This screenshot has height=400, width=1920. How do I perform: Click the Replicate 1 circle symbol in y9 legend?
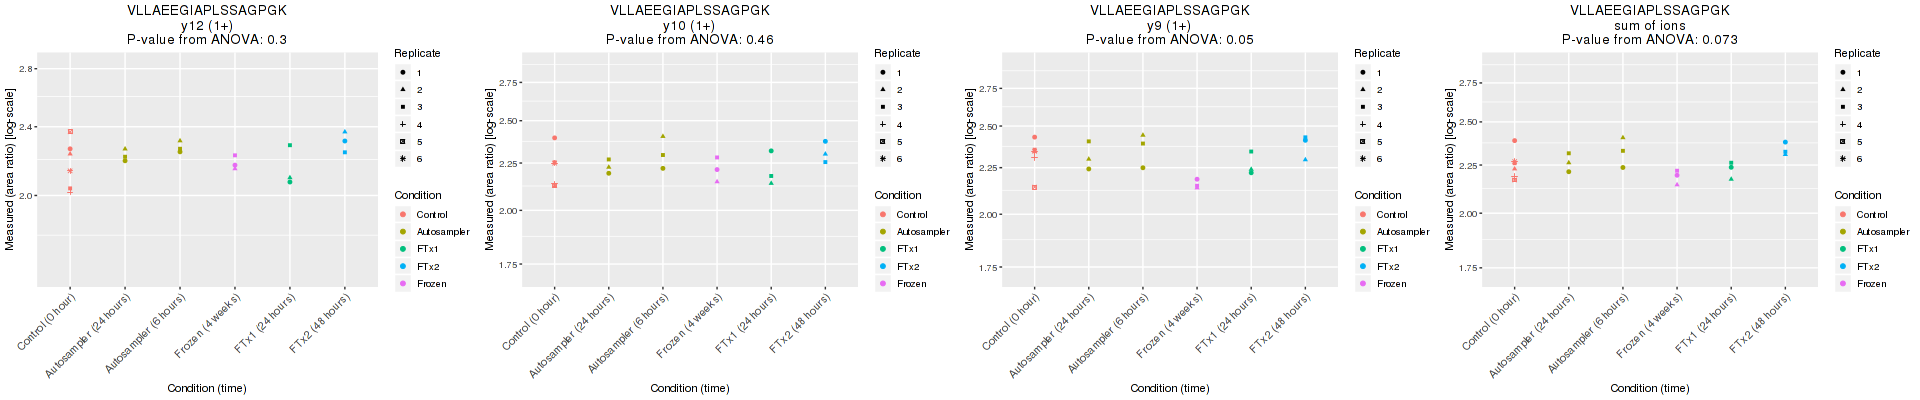tap(1362, 72)
